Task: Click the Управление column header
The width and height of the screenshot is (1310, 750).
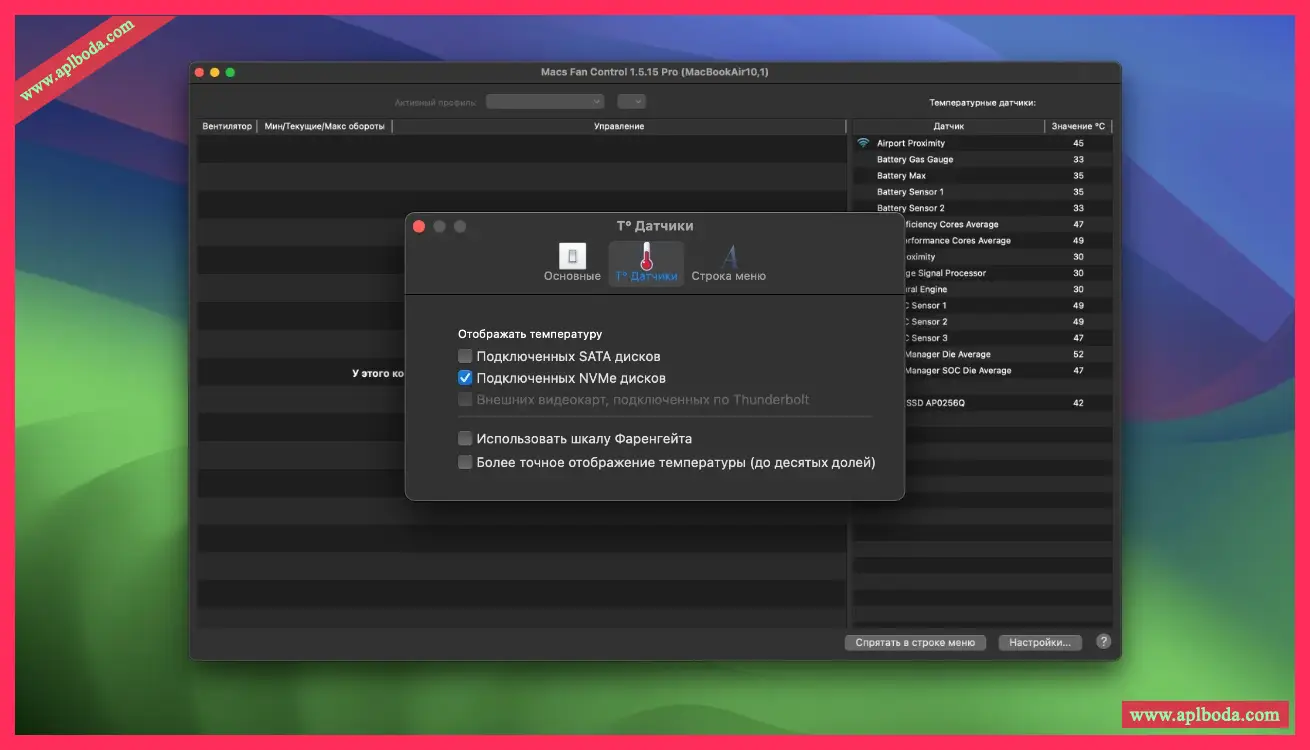Action: [619, 126]
